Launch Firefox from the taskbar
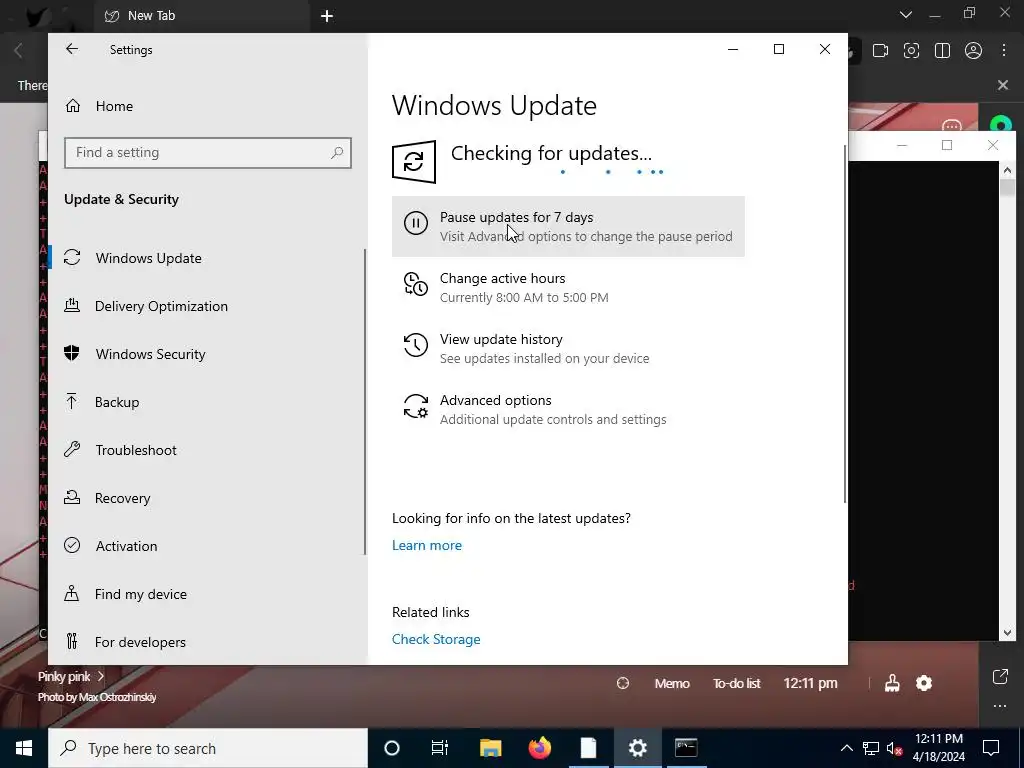Screen dimensions: 1024x768 [x=539, y=748]
